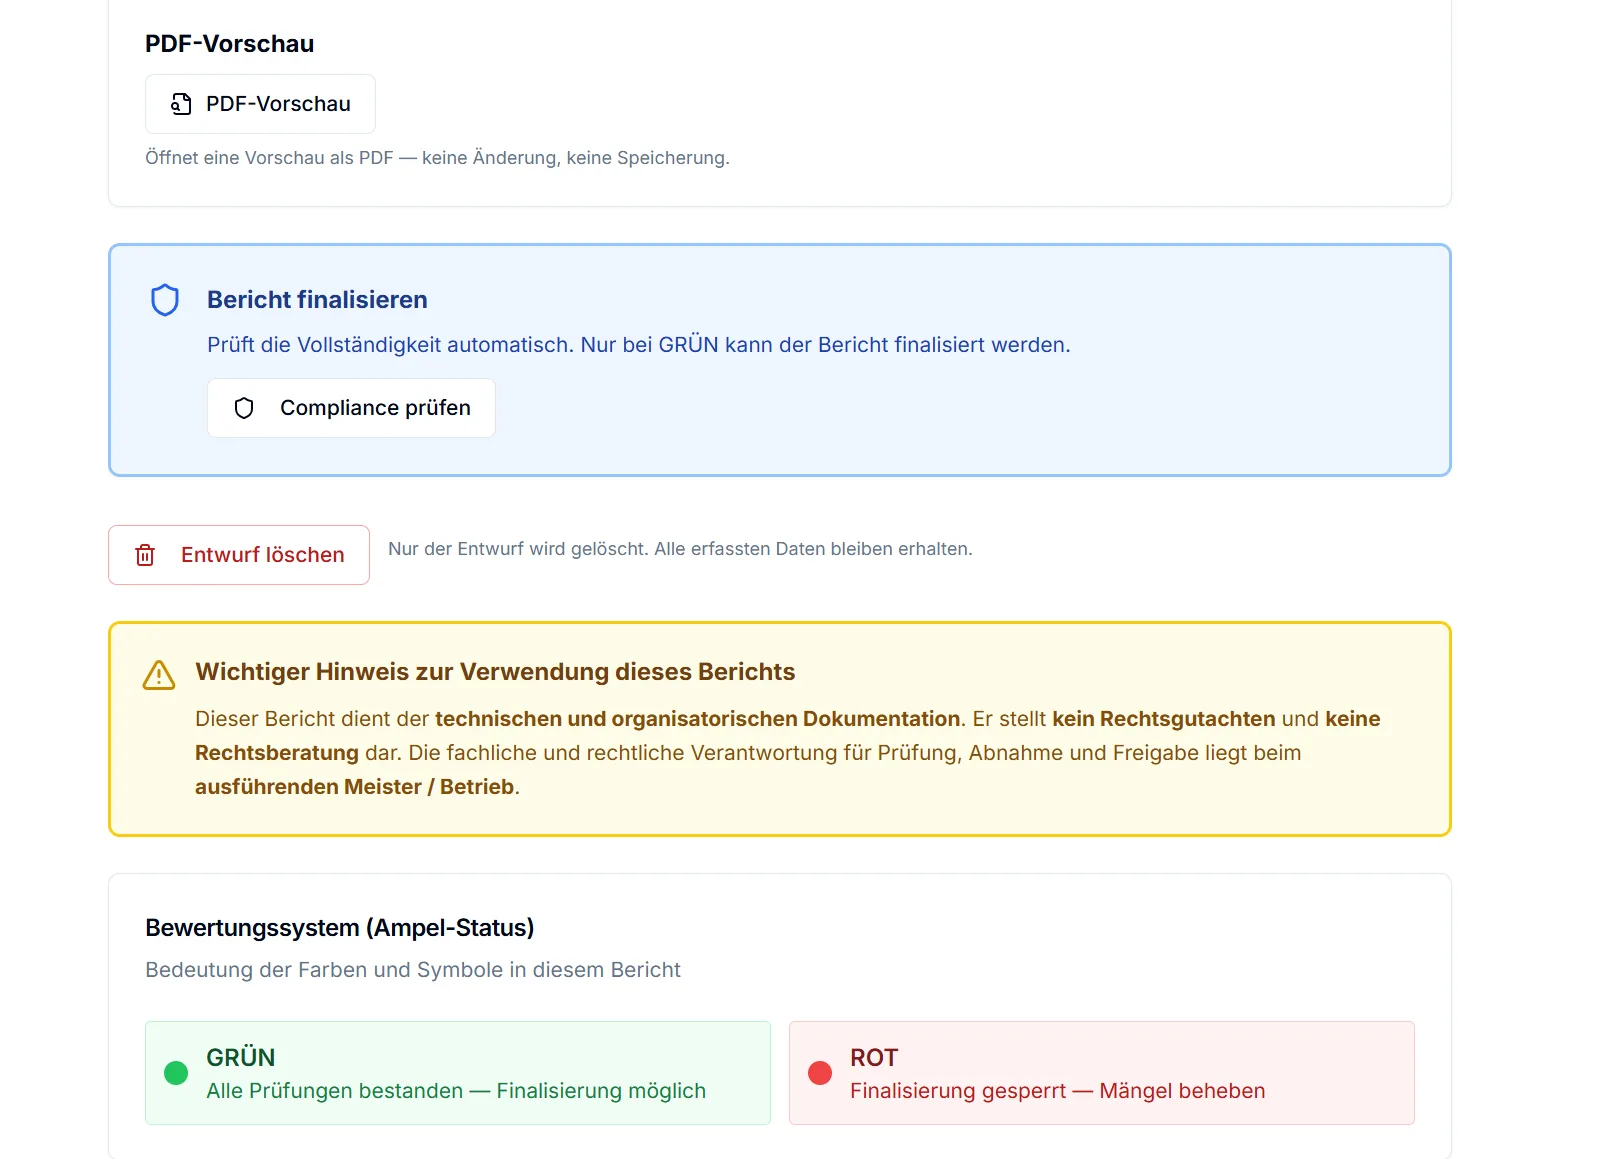Click the green GRÜN status dot
The image size is (1600, 1159).
(176, 1073)
